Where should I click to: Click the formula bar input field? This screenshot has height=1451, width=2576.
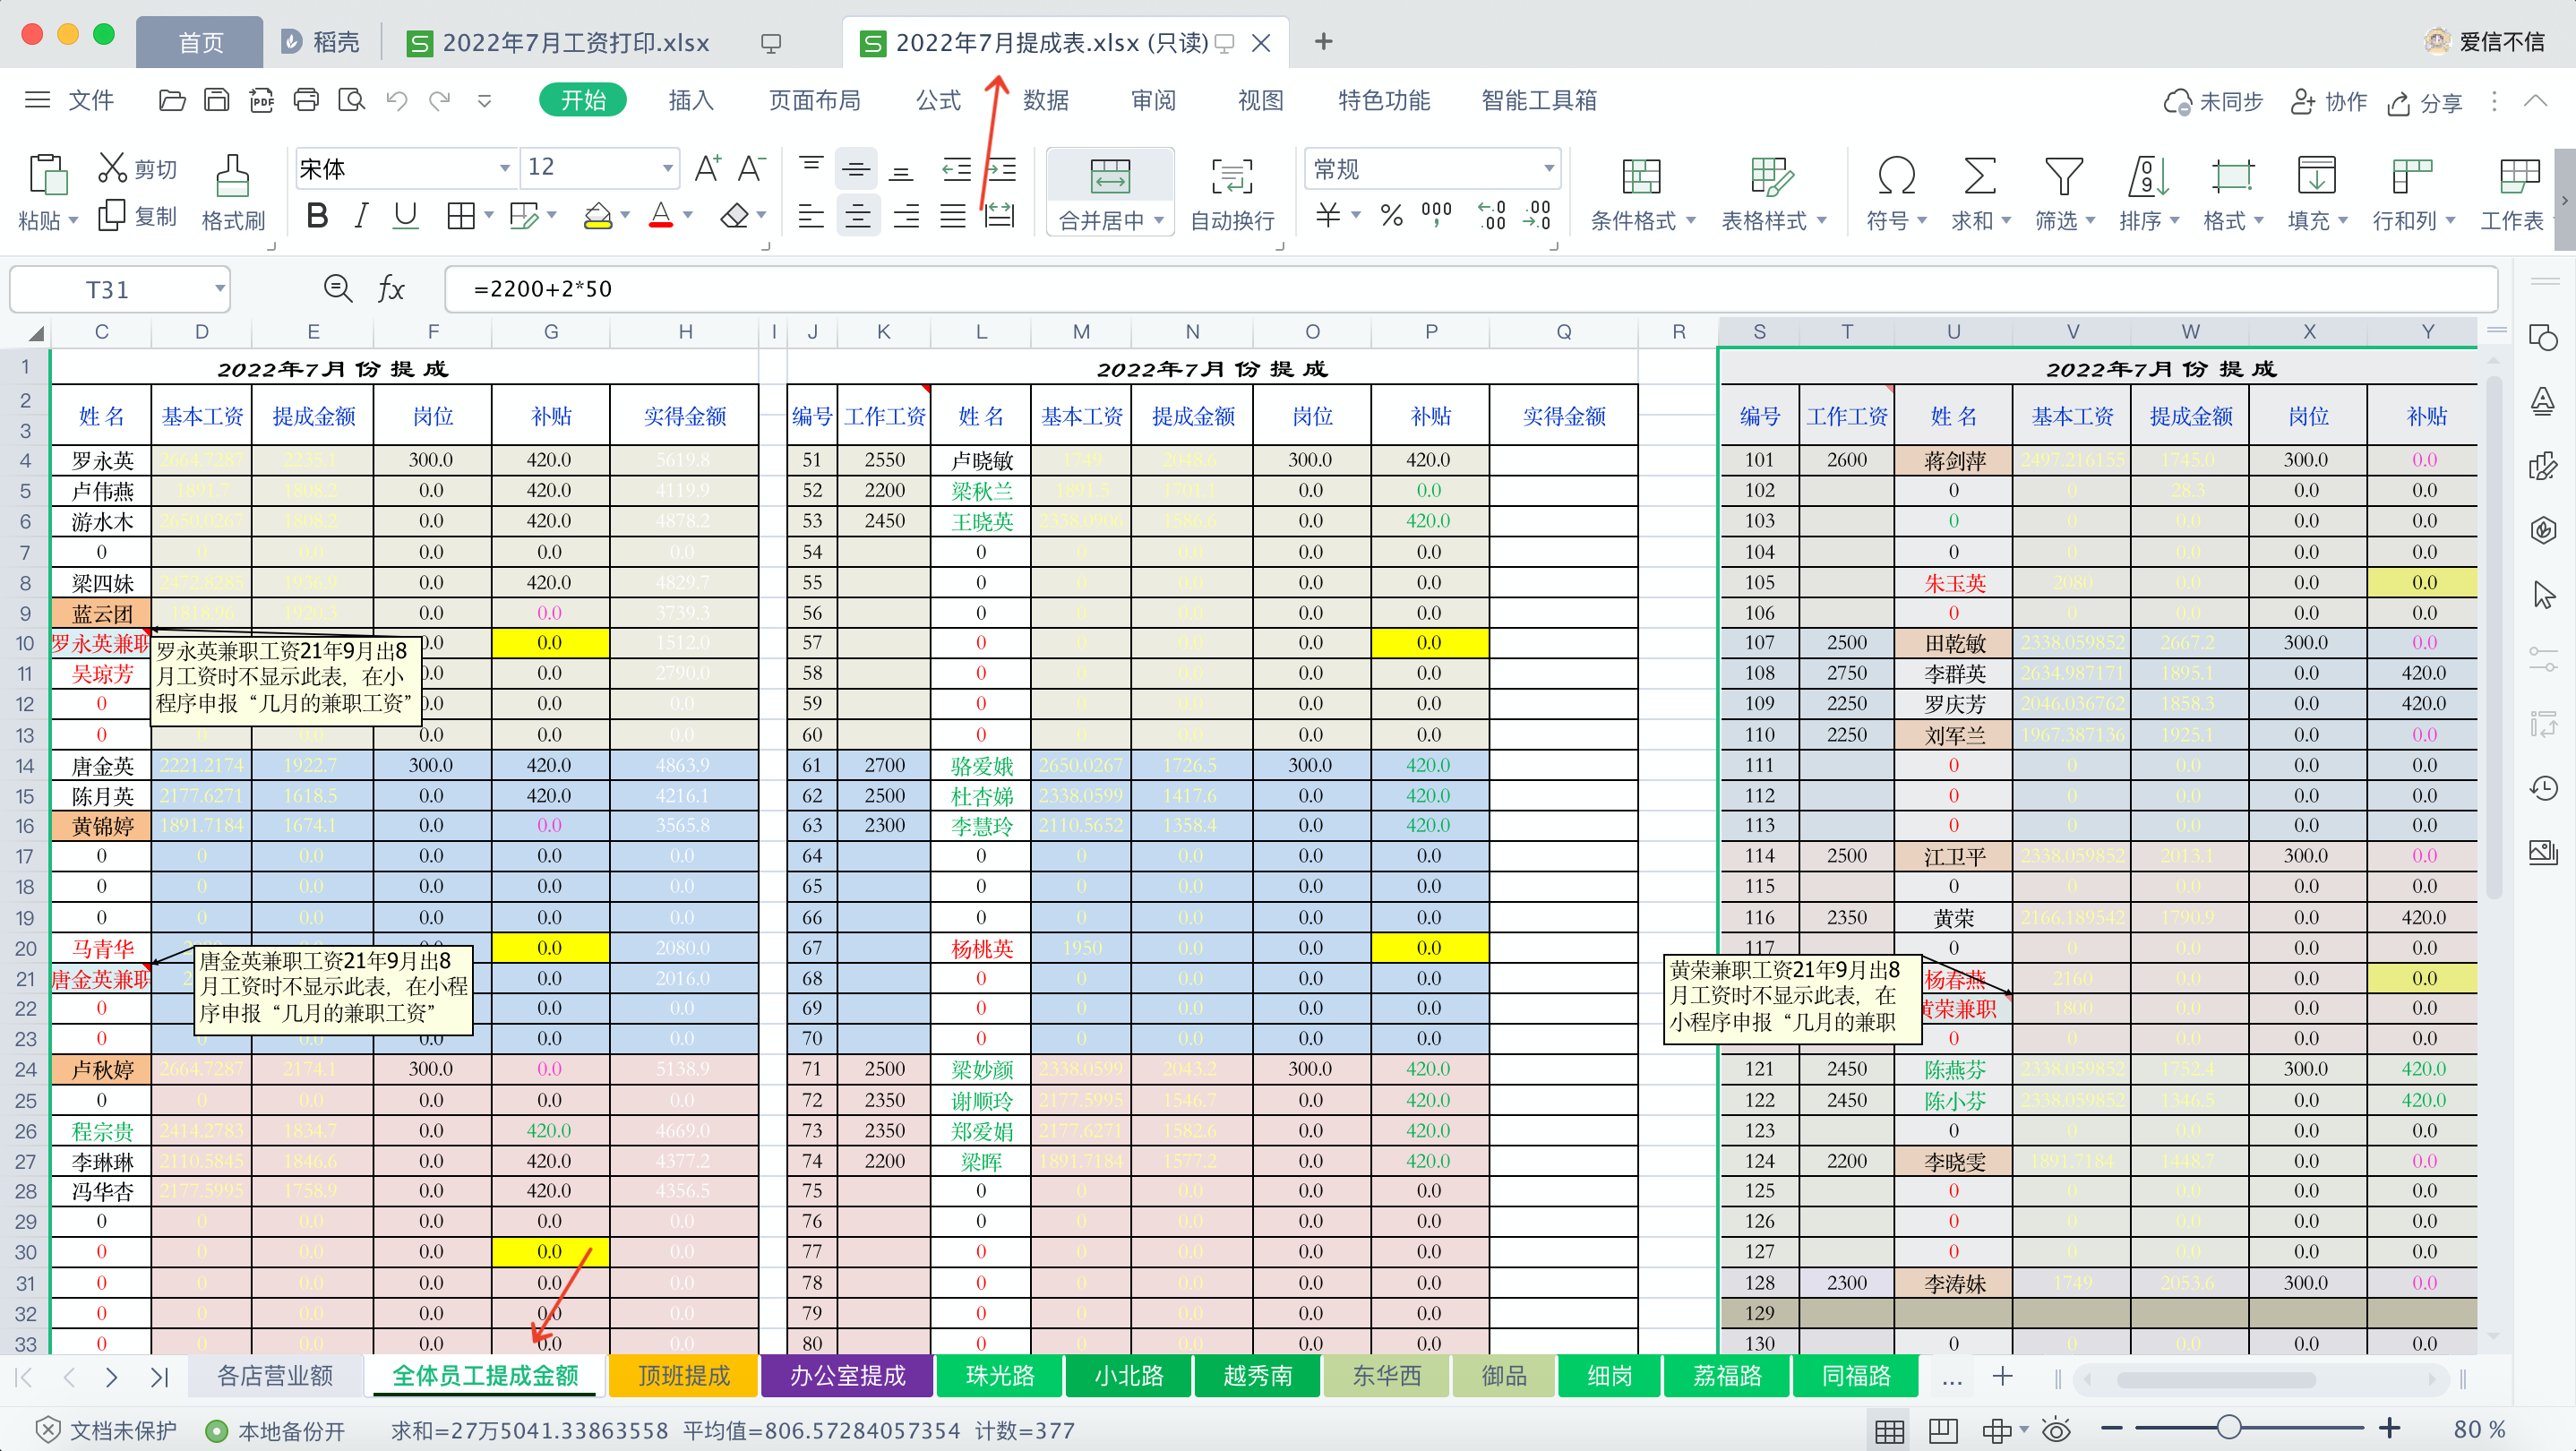click(1400, 289)
